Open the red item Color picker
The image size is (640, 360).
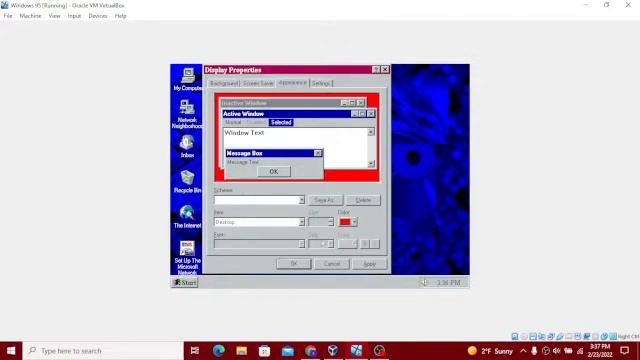[348, 222]
